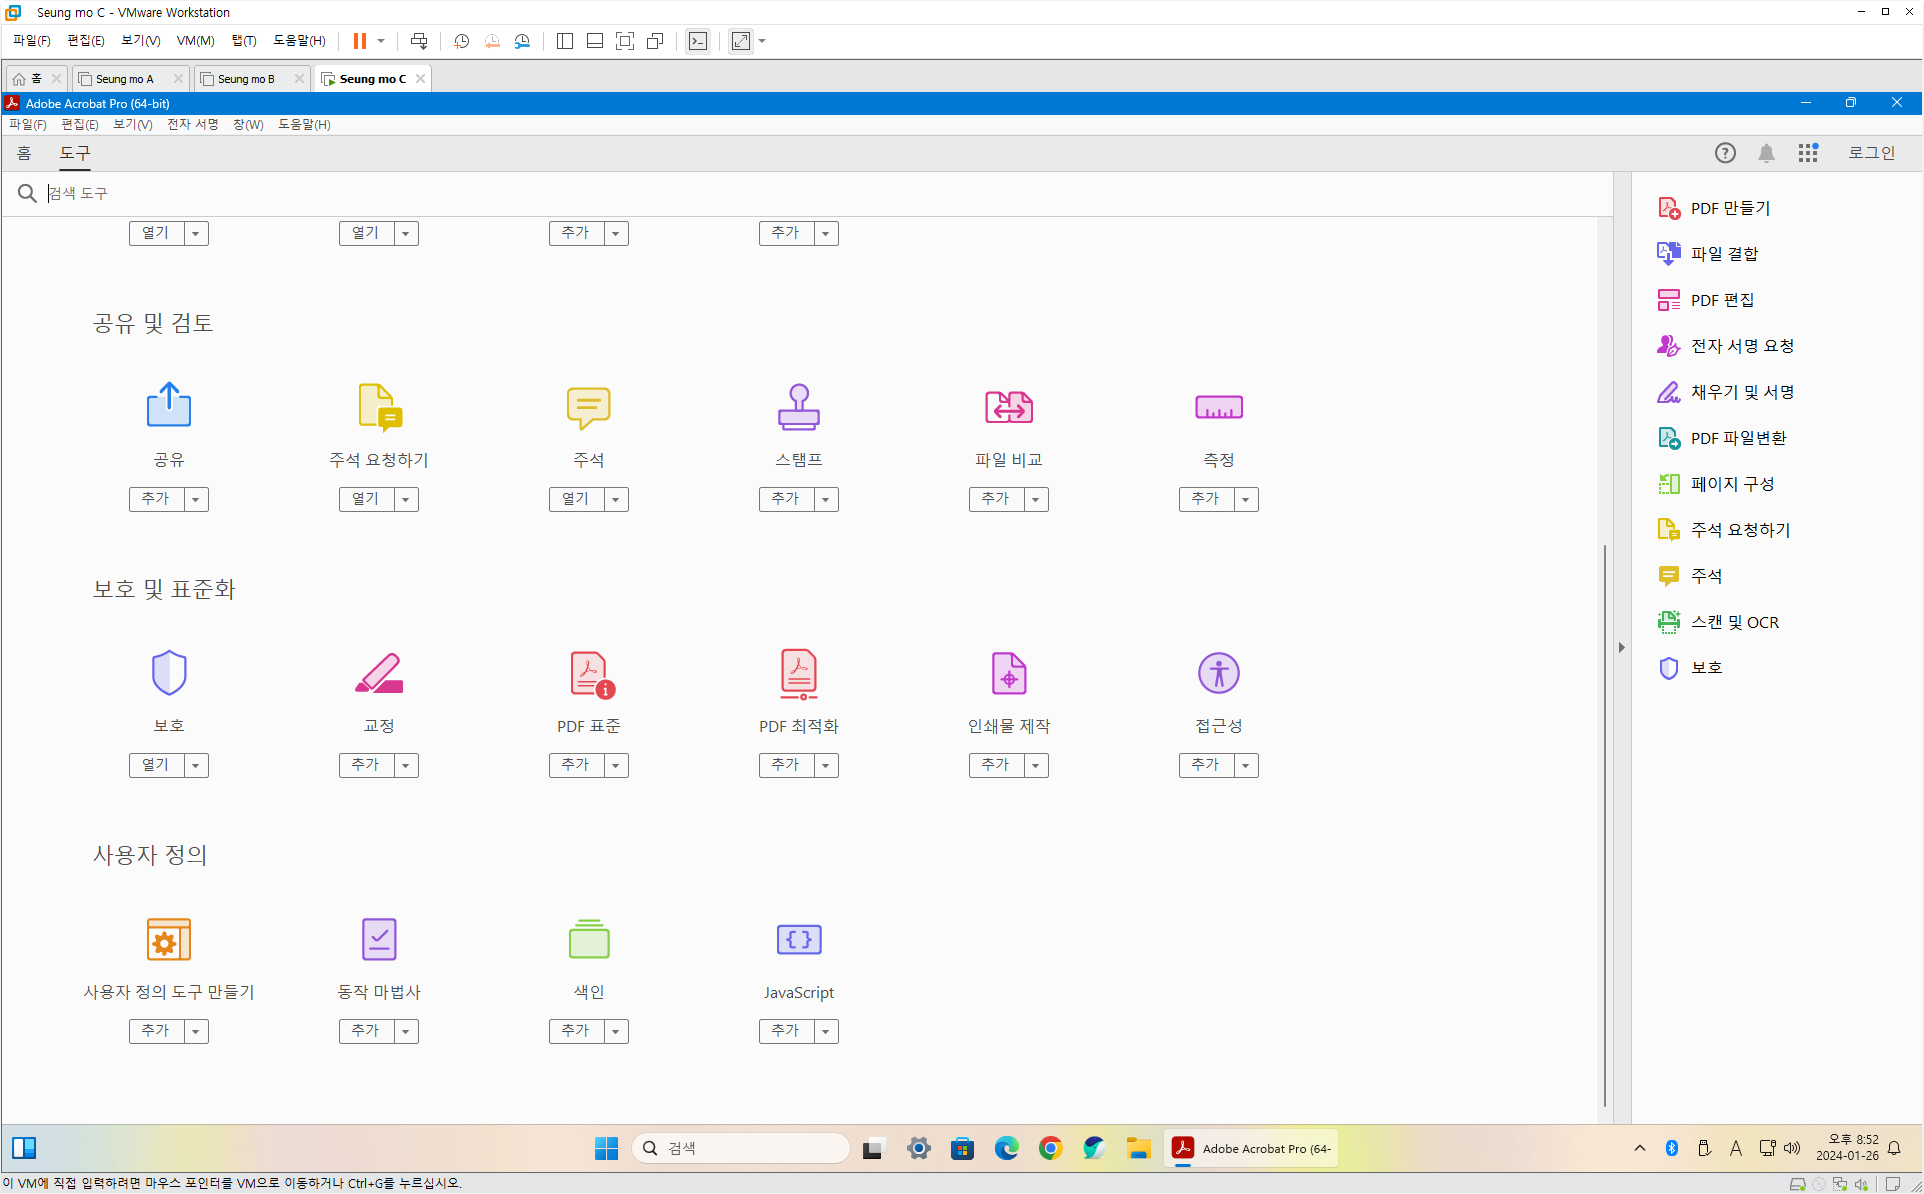This screenshot has height=1194, width=1924.
Task: Click the 로그인 sign-in button
Action: coord(1870,153)
